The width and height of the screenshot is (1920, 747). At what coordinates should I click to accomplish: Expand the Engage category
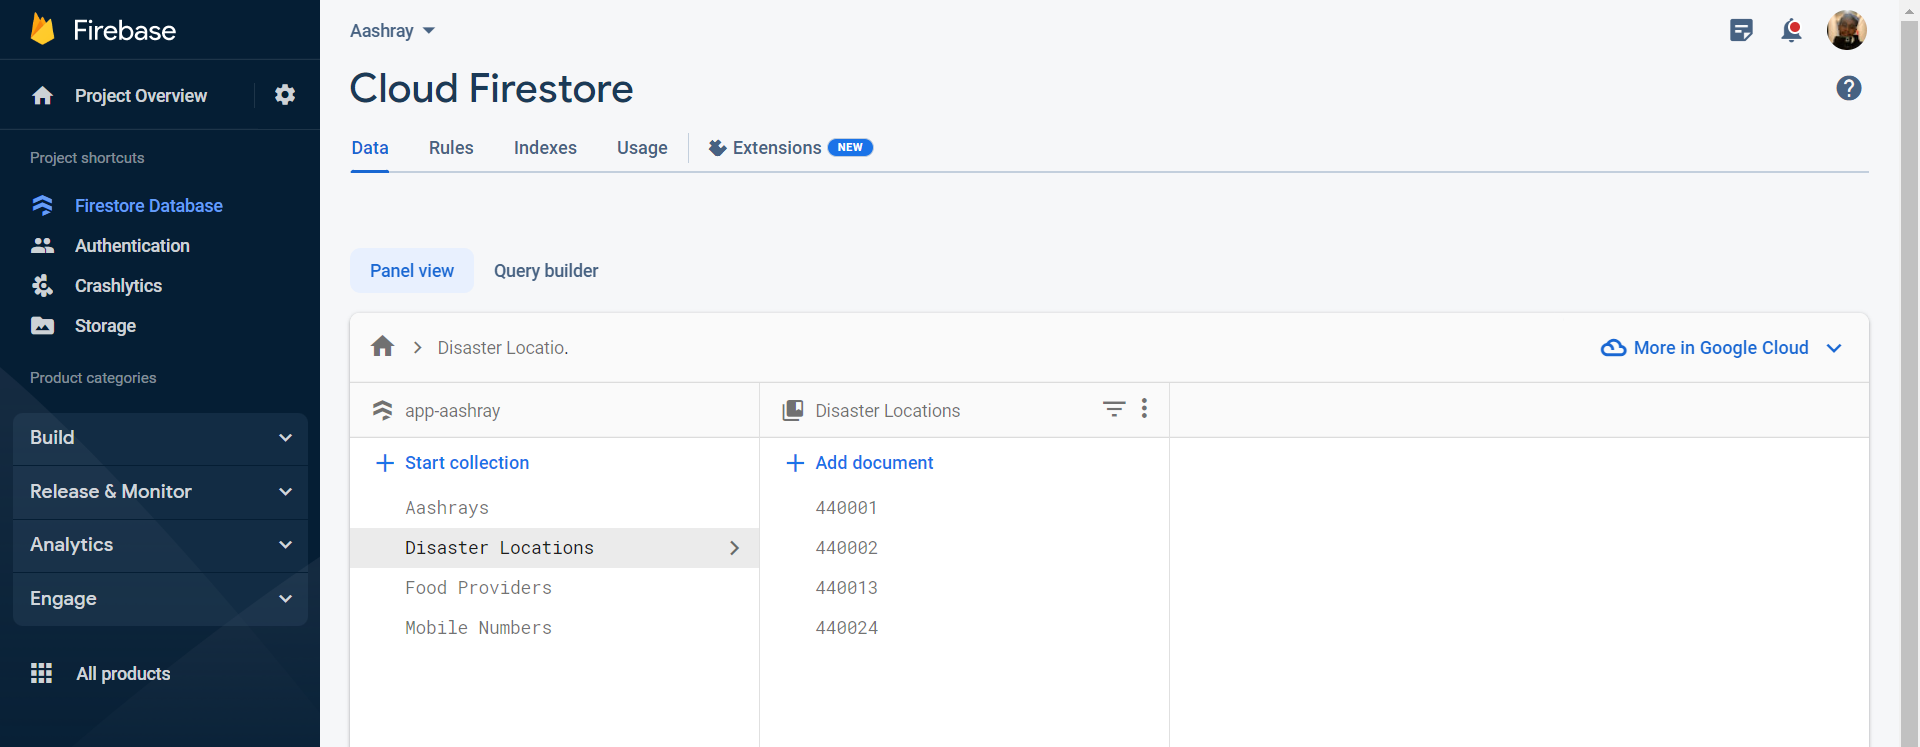pos(160,599)
